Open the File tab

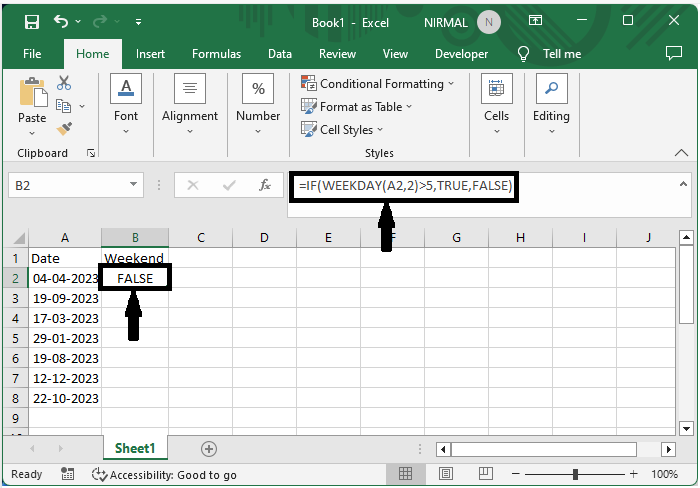tap(32, 54)
